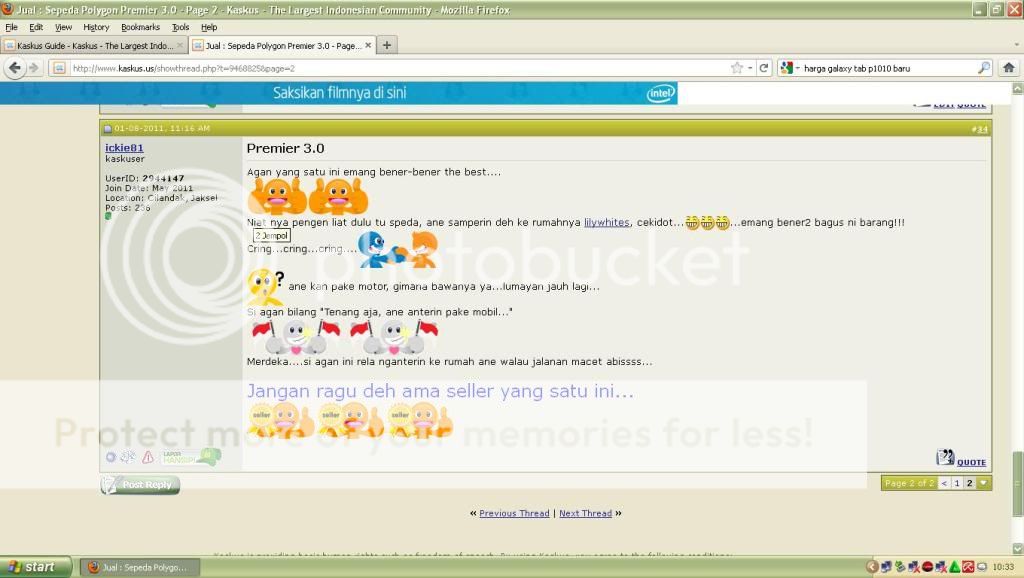
Task: Click post number #34 link
Action: 979,129
